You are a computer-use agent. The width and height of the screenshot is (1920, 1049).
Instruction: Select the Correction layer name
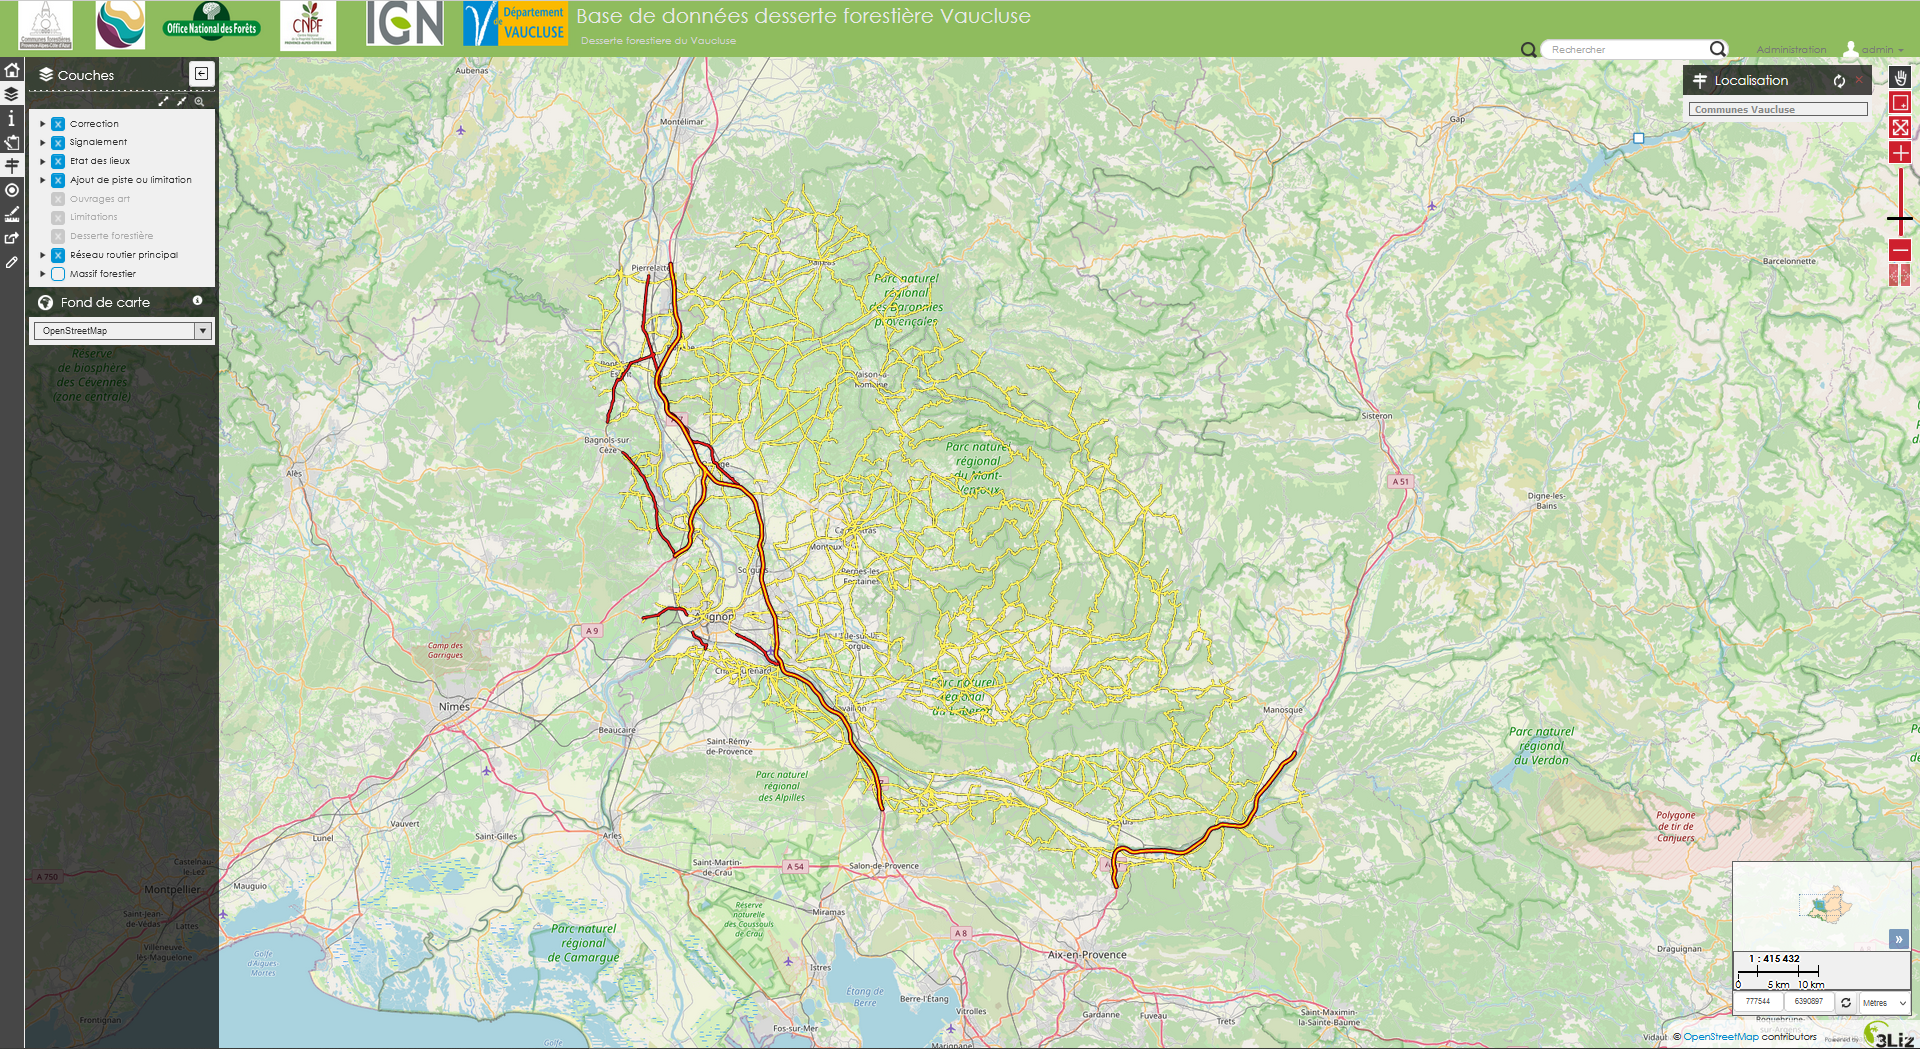[x=94, y=124]
